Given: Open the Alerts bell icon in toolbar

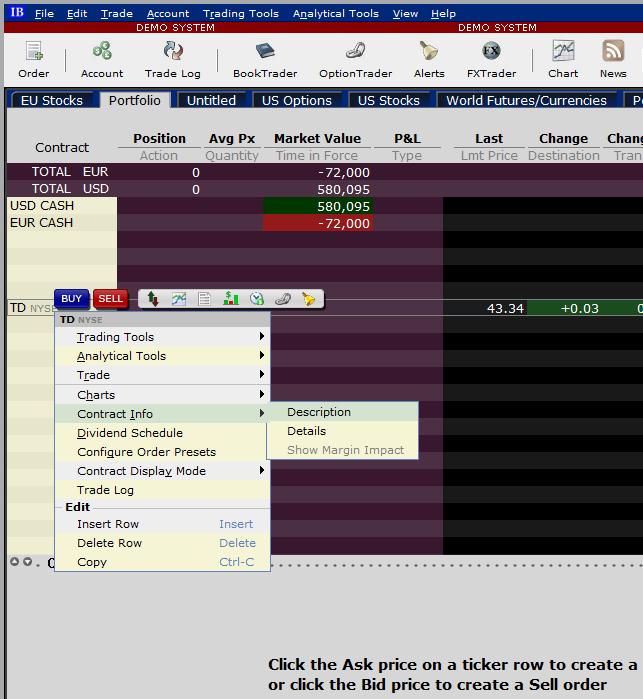Looking at the screenshot, I should [429, 59].
